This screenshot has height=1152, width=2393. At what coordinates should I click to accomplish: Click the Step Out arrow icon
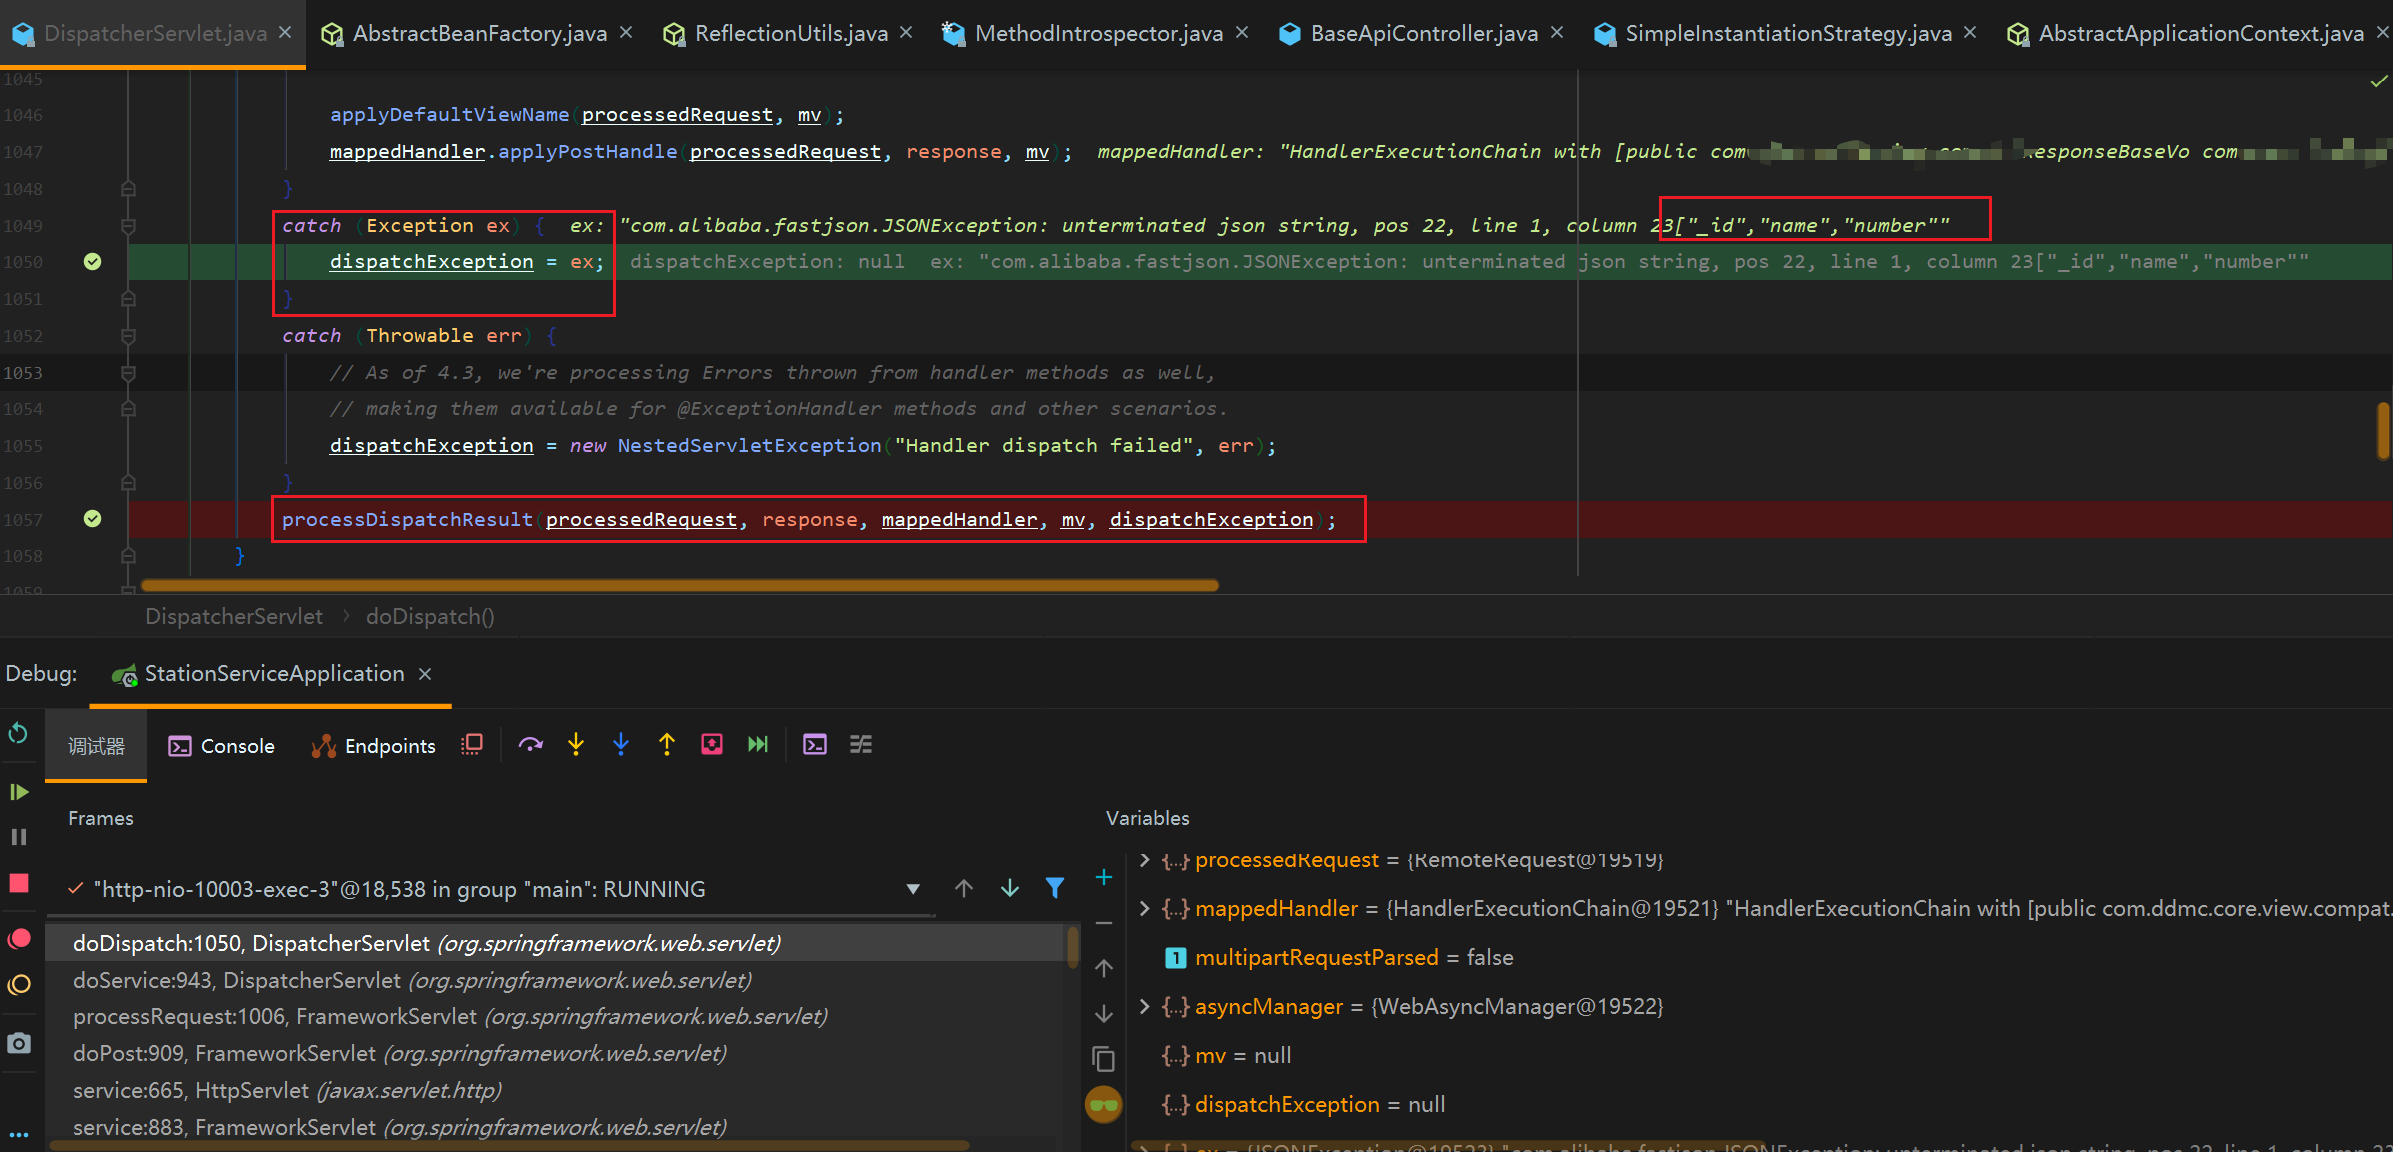click(667, 745)
